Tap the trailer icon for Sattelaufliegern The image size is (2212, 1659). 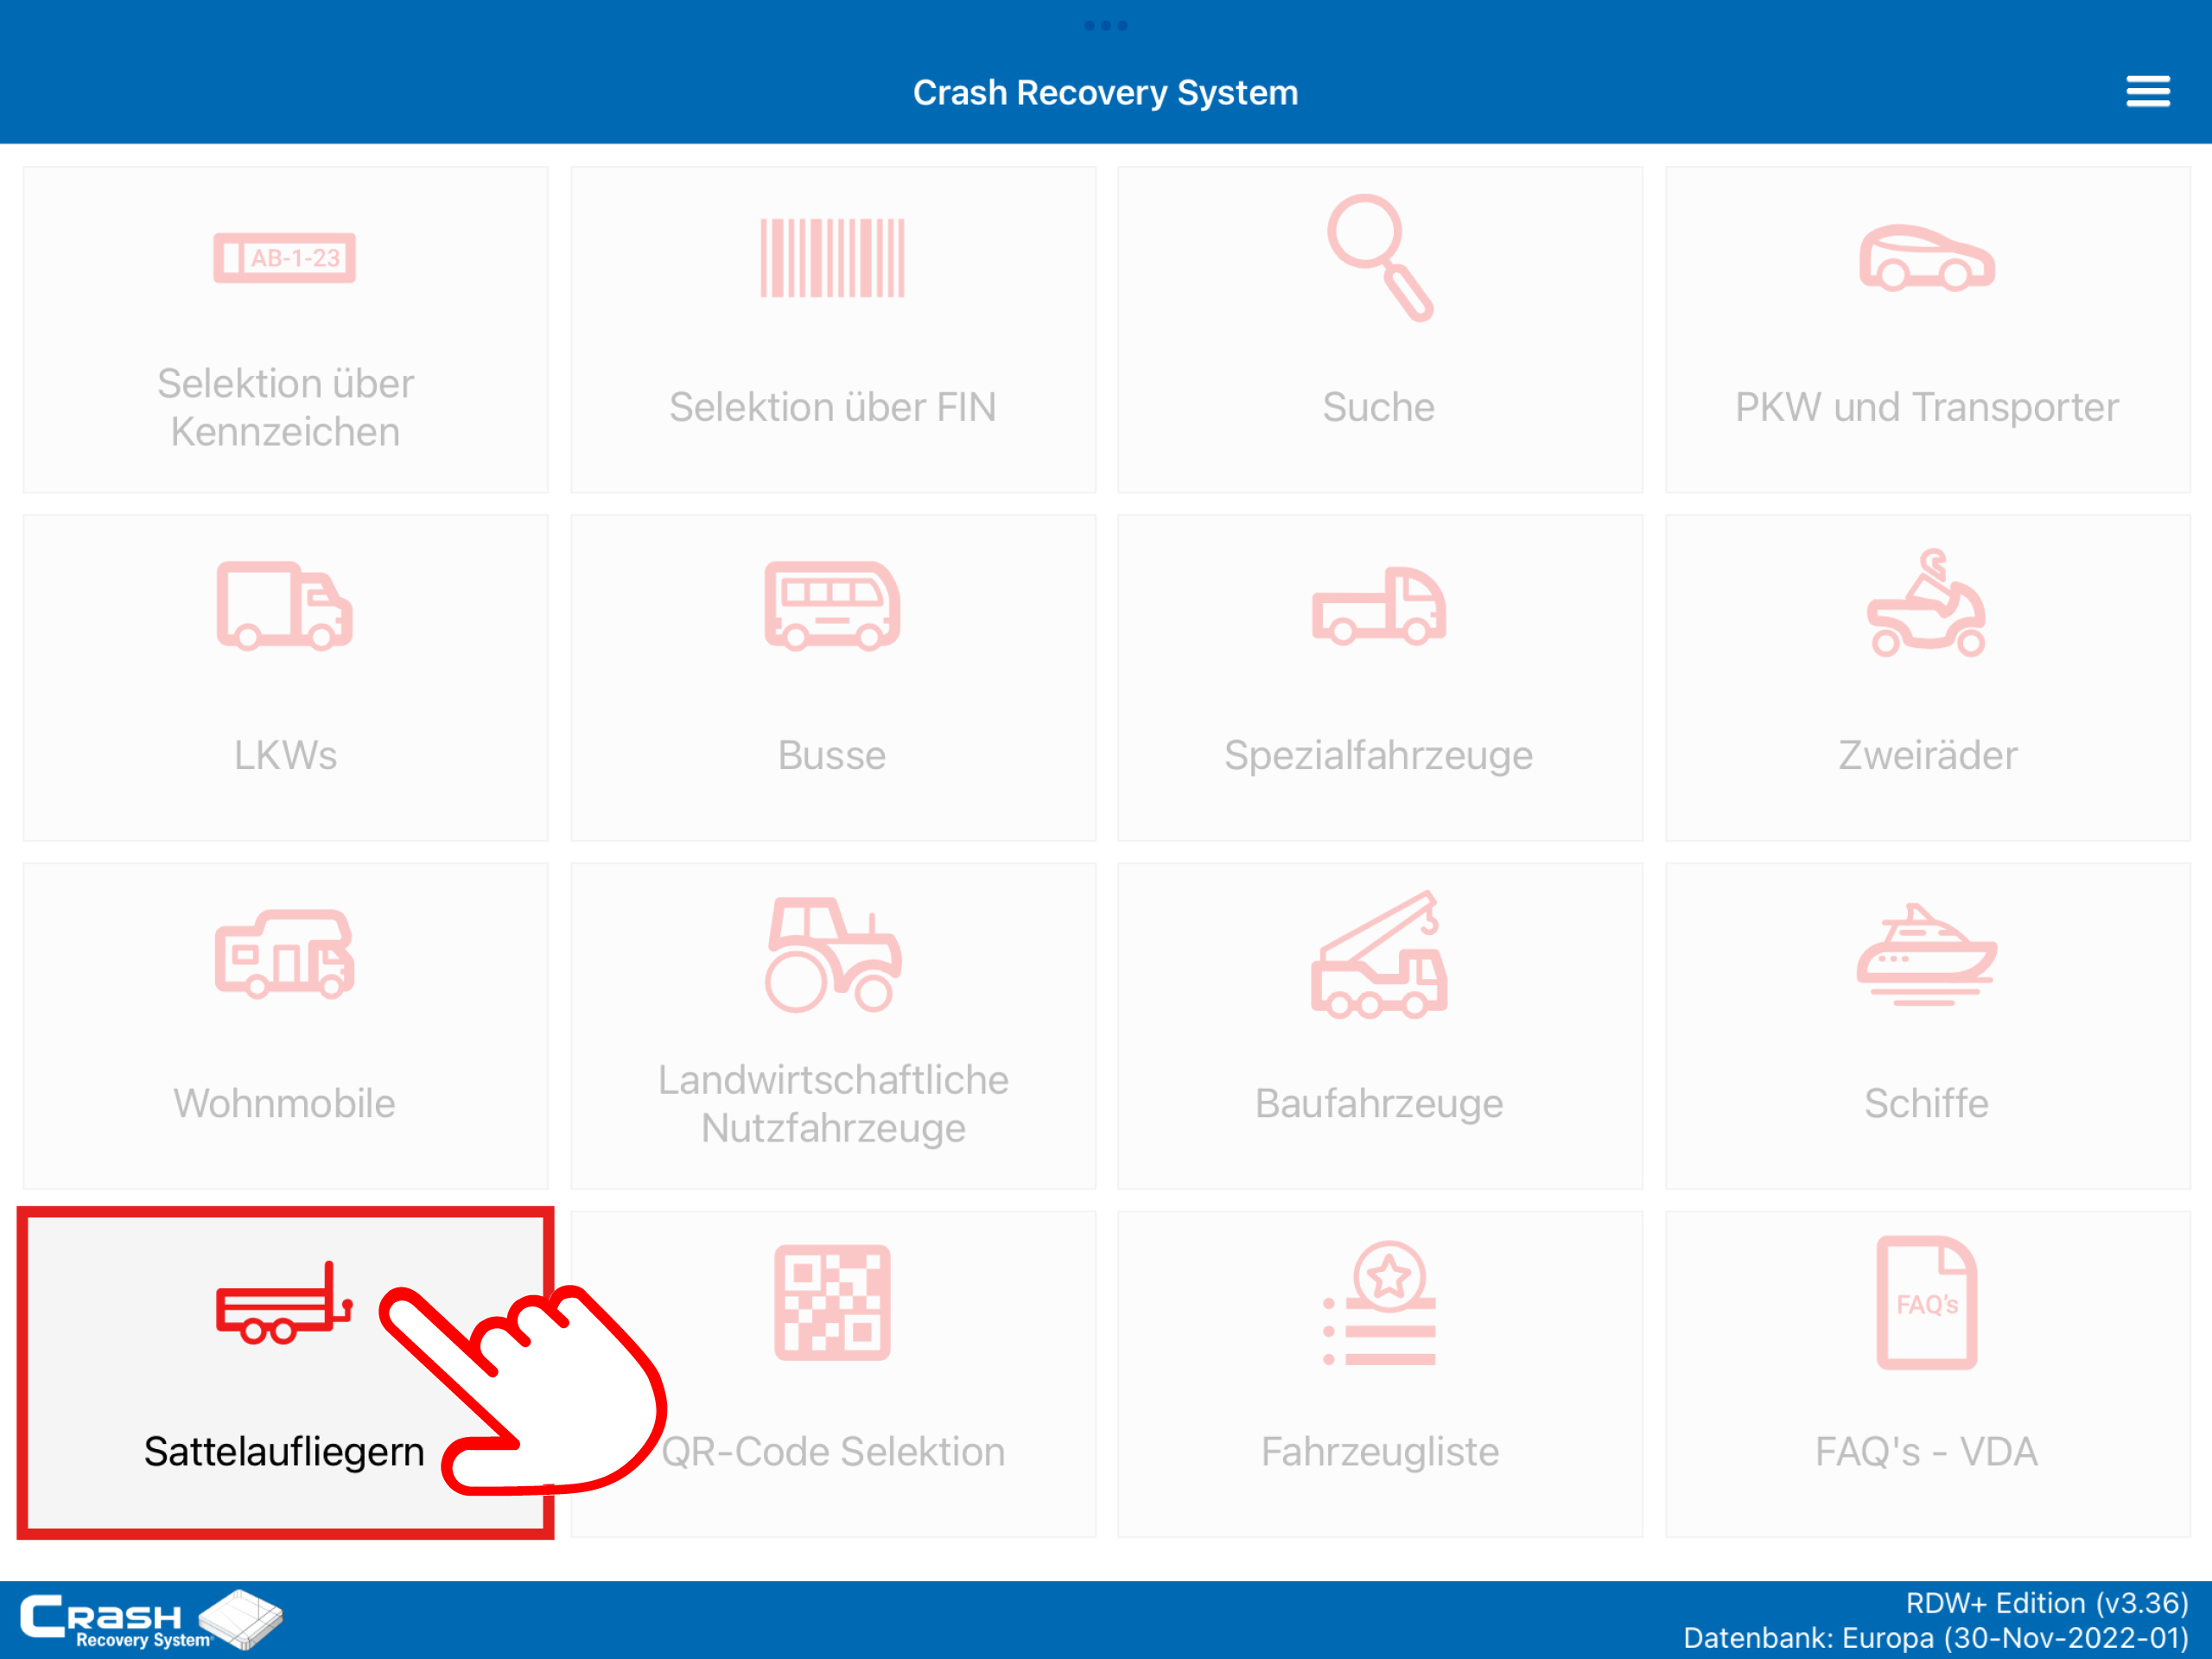point(284,1303)
